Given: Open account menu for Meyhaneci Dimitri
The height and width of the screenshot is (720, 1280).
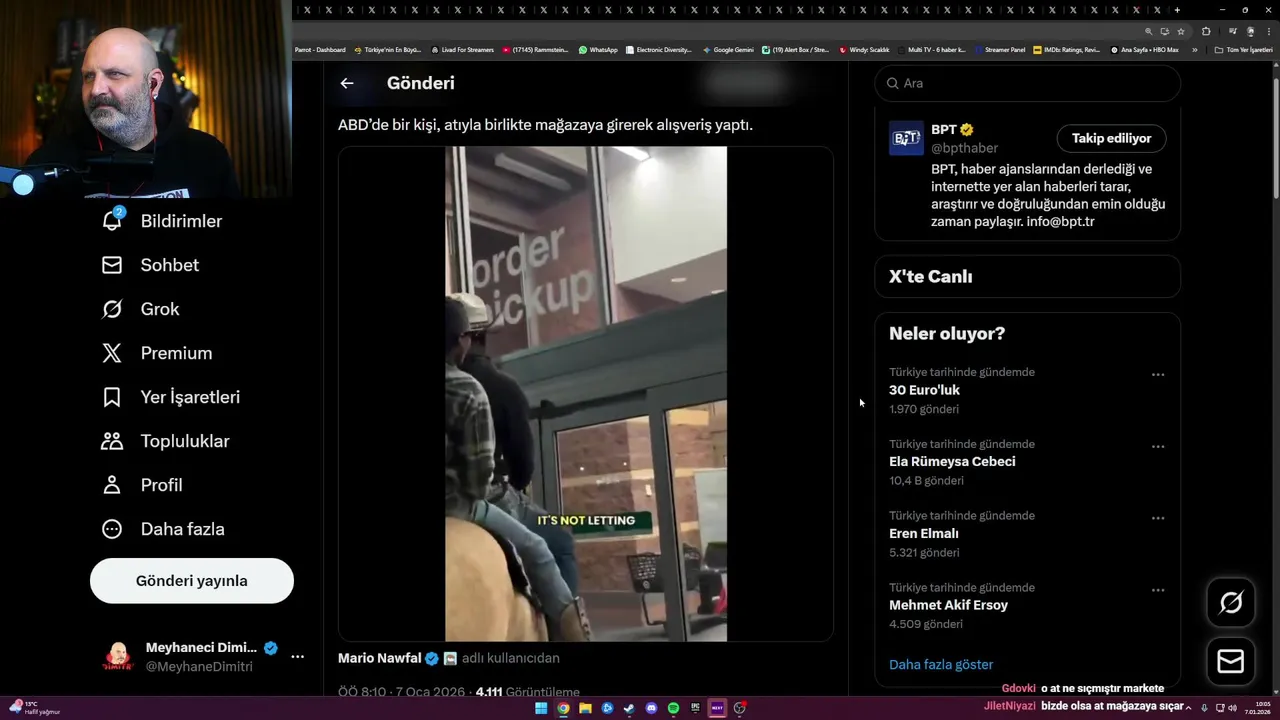Looking at the screenshot, I should [x=297, y=656].
